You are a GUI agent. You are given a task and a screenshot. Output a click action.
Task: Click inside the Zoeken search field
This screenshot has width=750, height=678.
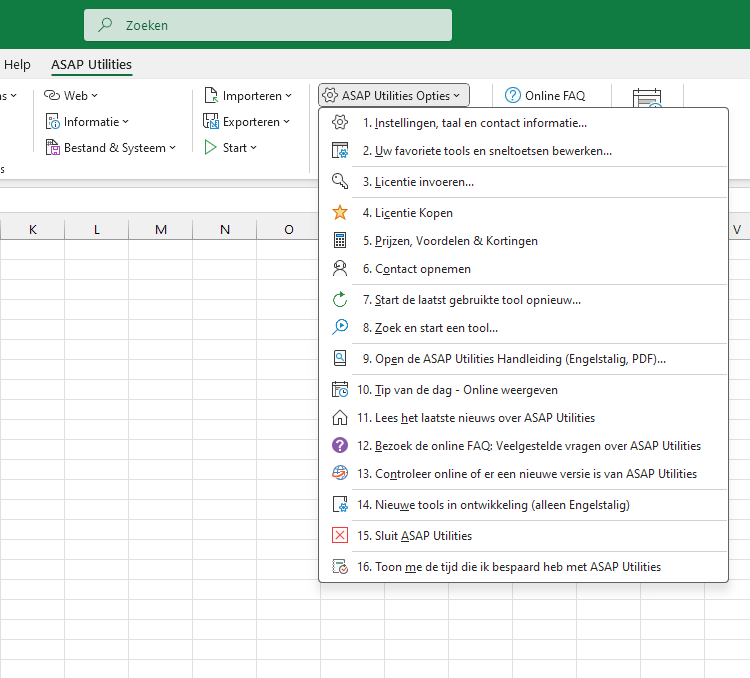268,25
